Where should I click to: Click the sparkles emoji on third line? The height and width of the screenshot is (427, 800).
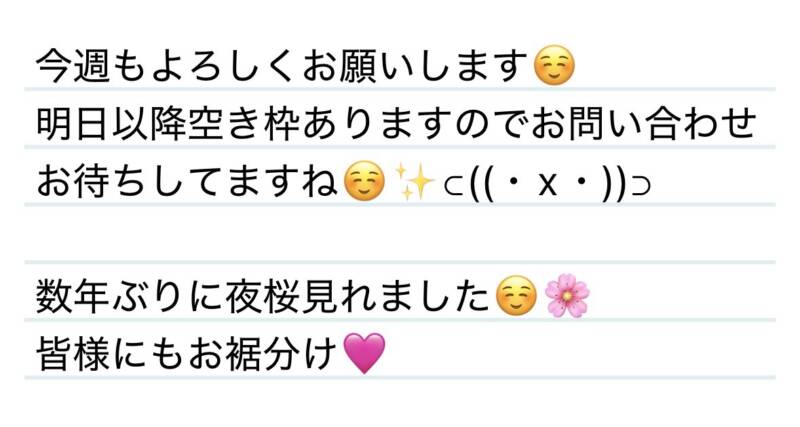pyautogui.click(x=415, y=182)
